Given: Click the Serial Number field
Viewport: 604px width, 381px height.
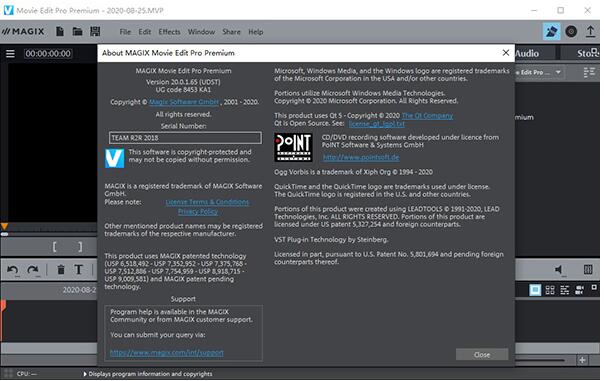Looking at the screenshot, I should 185,138.
